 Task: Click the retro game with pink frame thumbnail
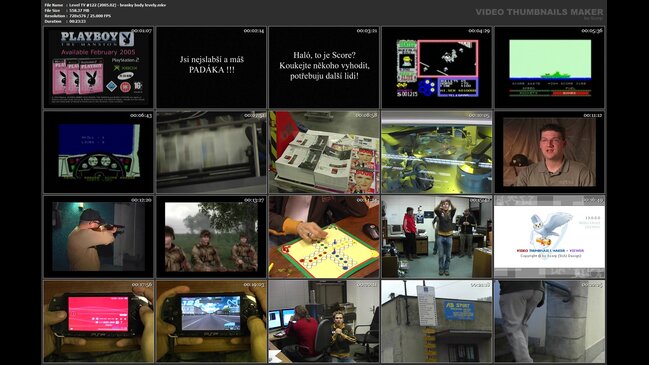(x=437, y=67)
